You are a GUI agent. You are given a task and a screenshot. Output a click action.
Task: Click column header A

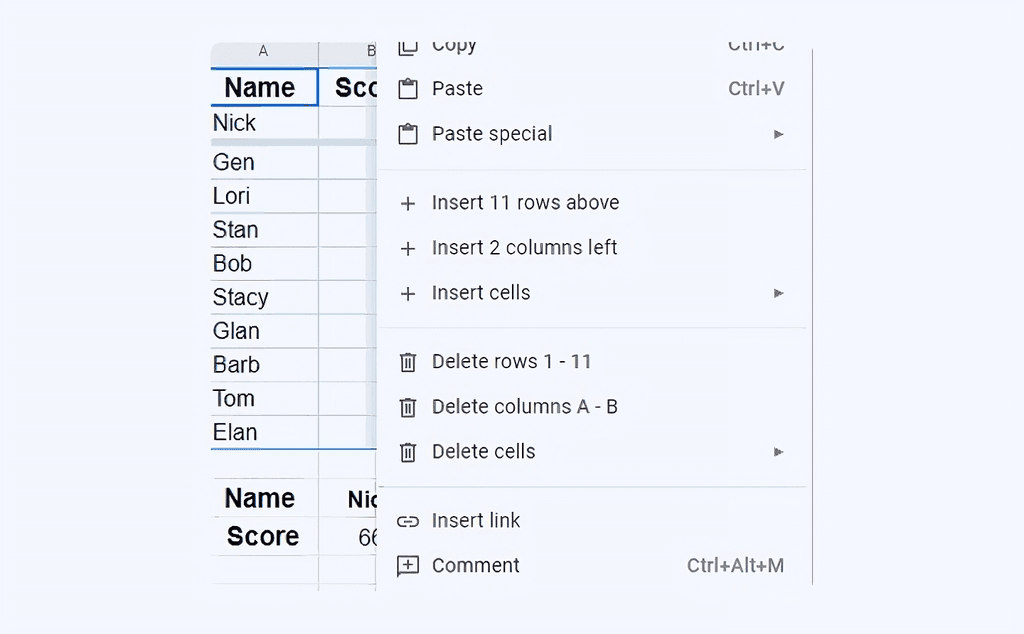coord(263,50)
